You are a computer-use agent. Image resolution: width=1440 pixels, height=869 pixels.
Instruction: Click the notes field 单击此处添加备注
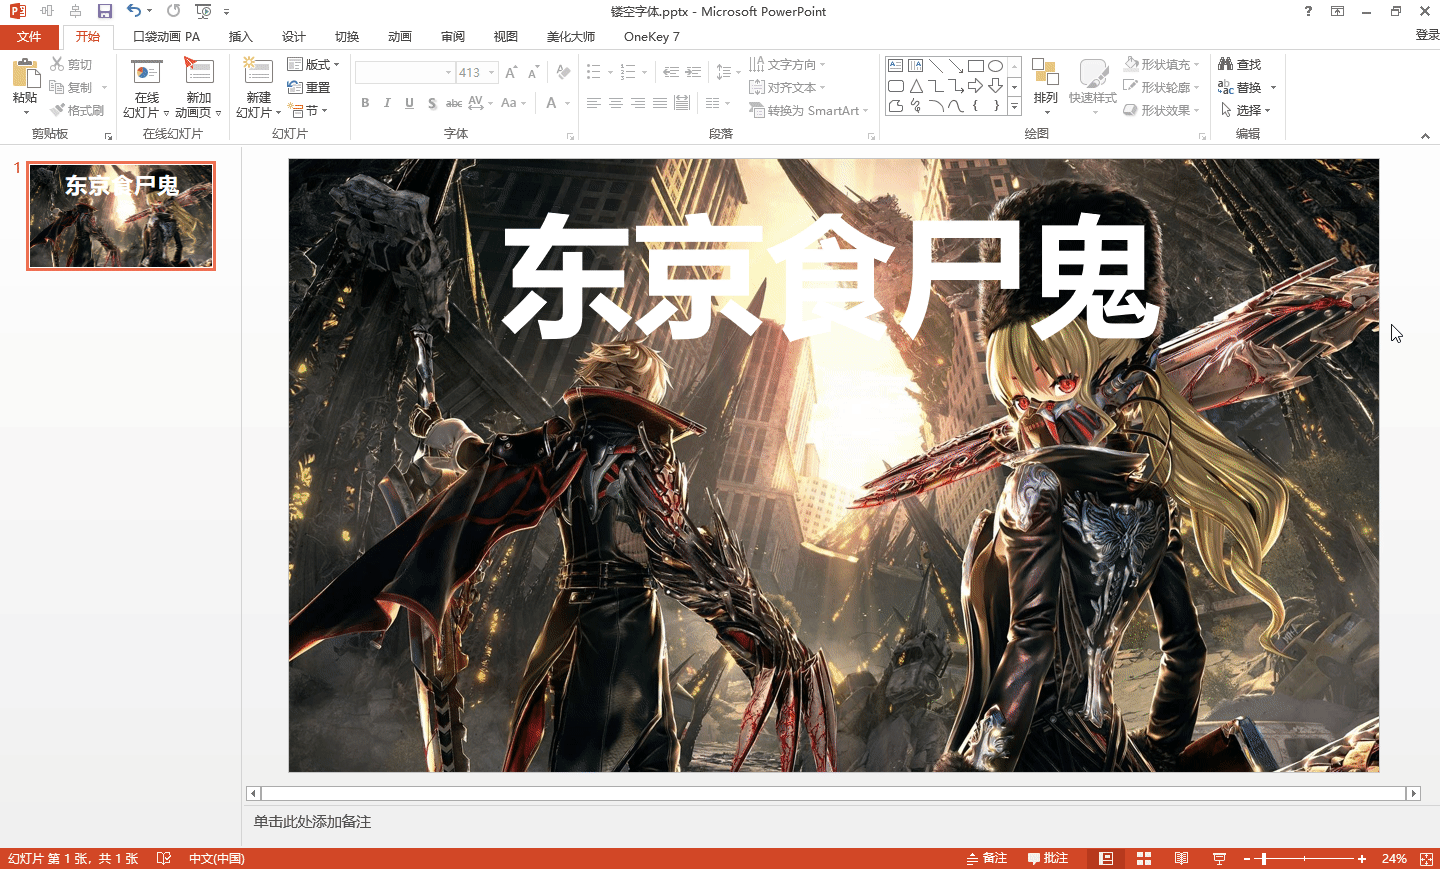point(312,822)
